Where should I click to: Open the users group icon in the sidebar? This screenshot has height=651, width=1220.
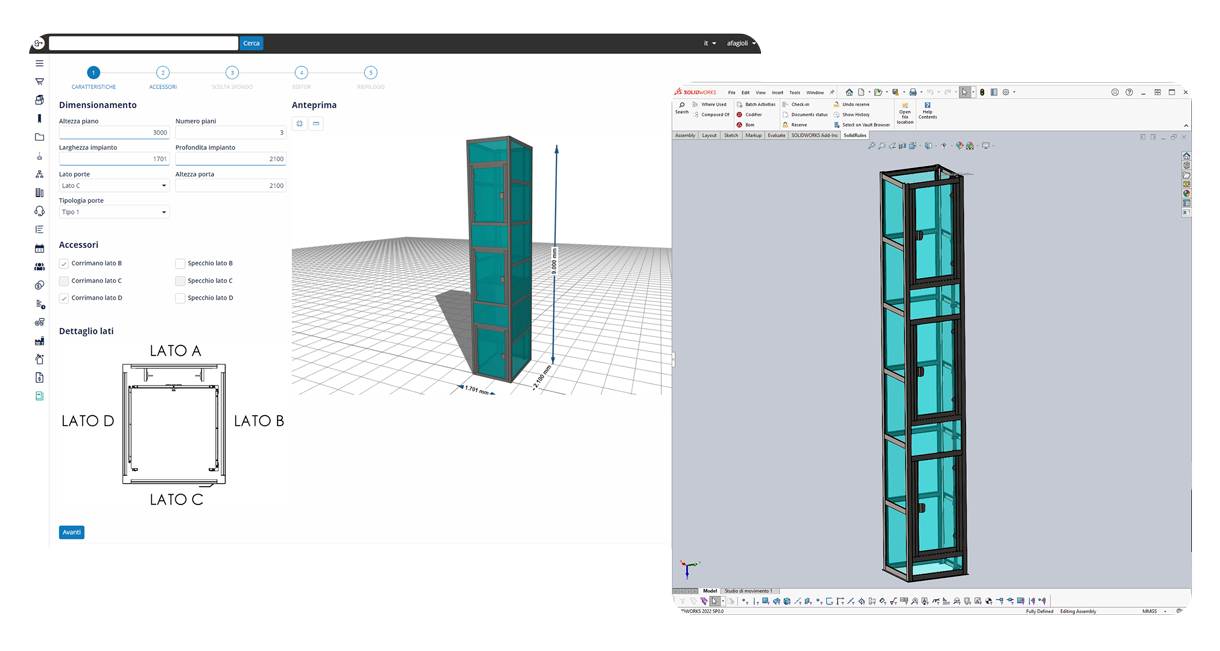[40, 267]
